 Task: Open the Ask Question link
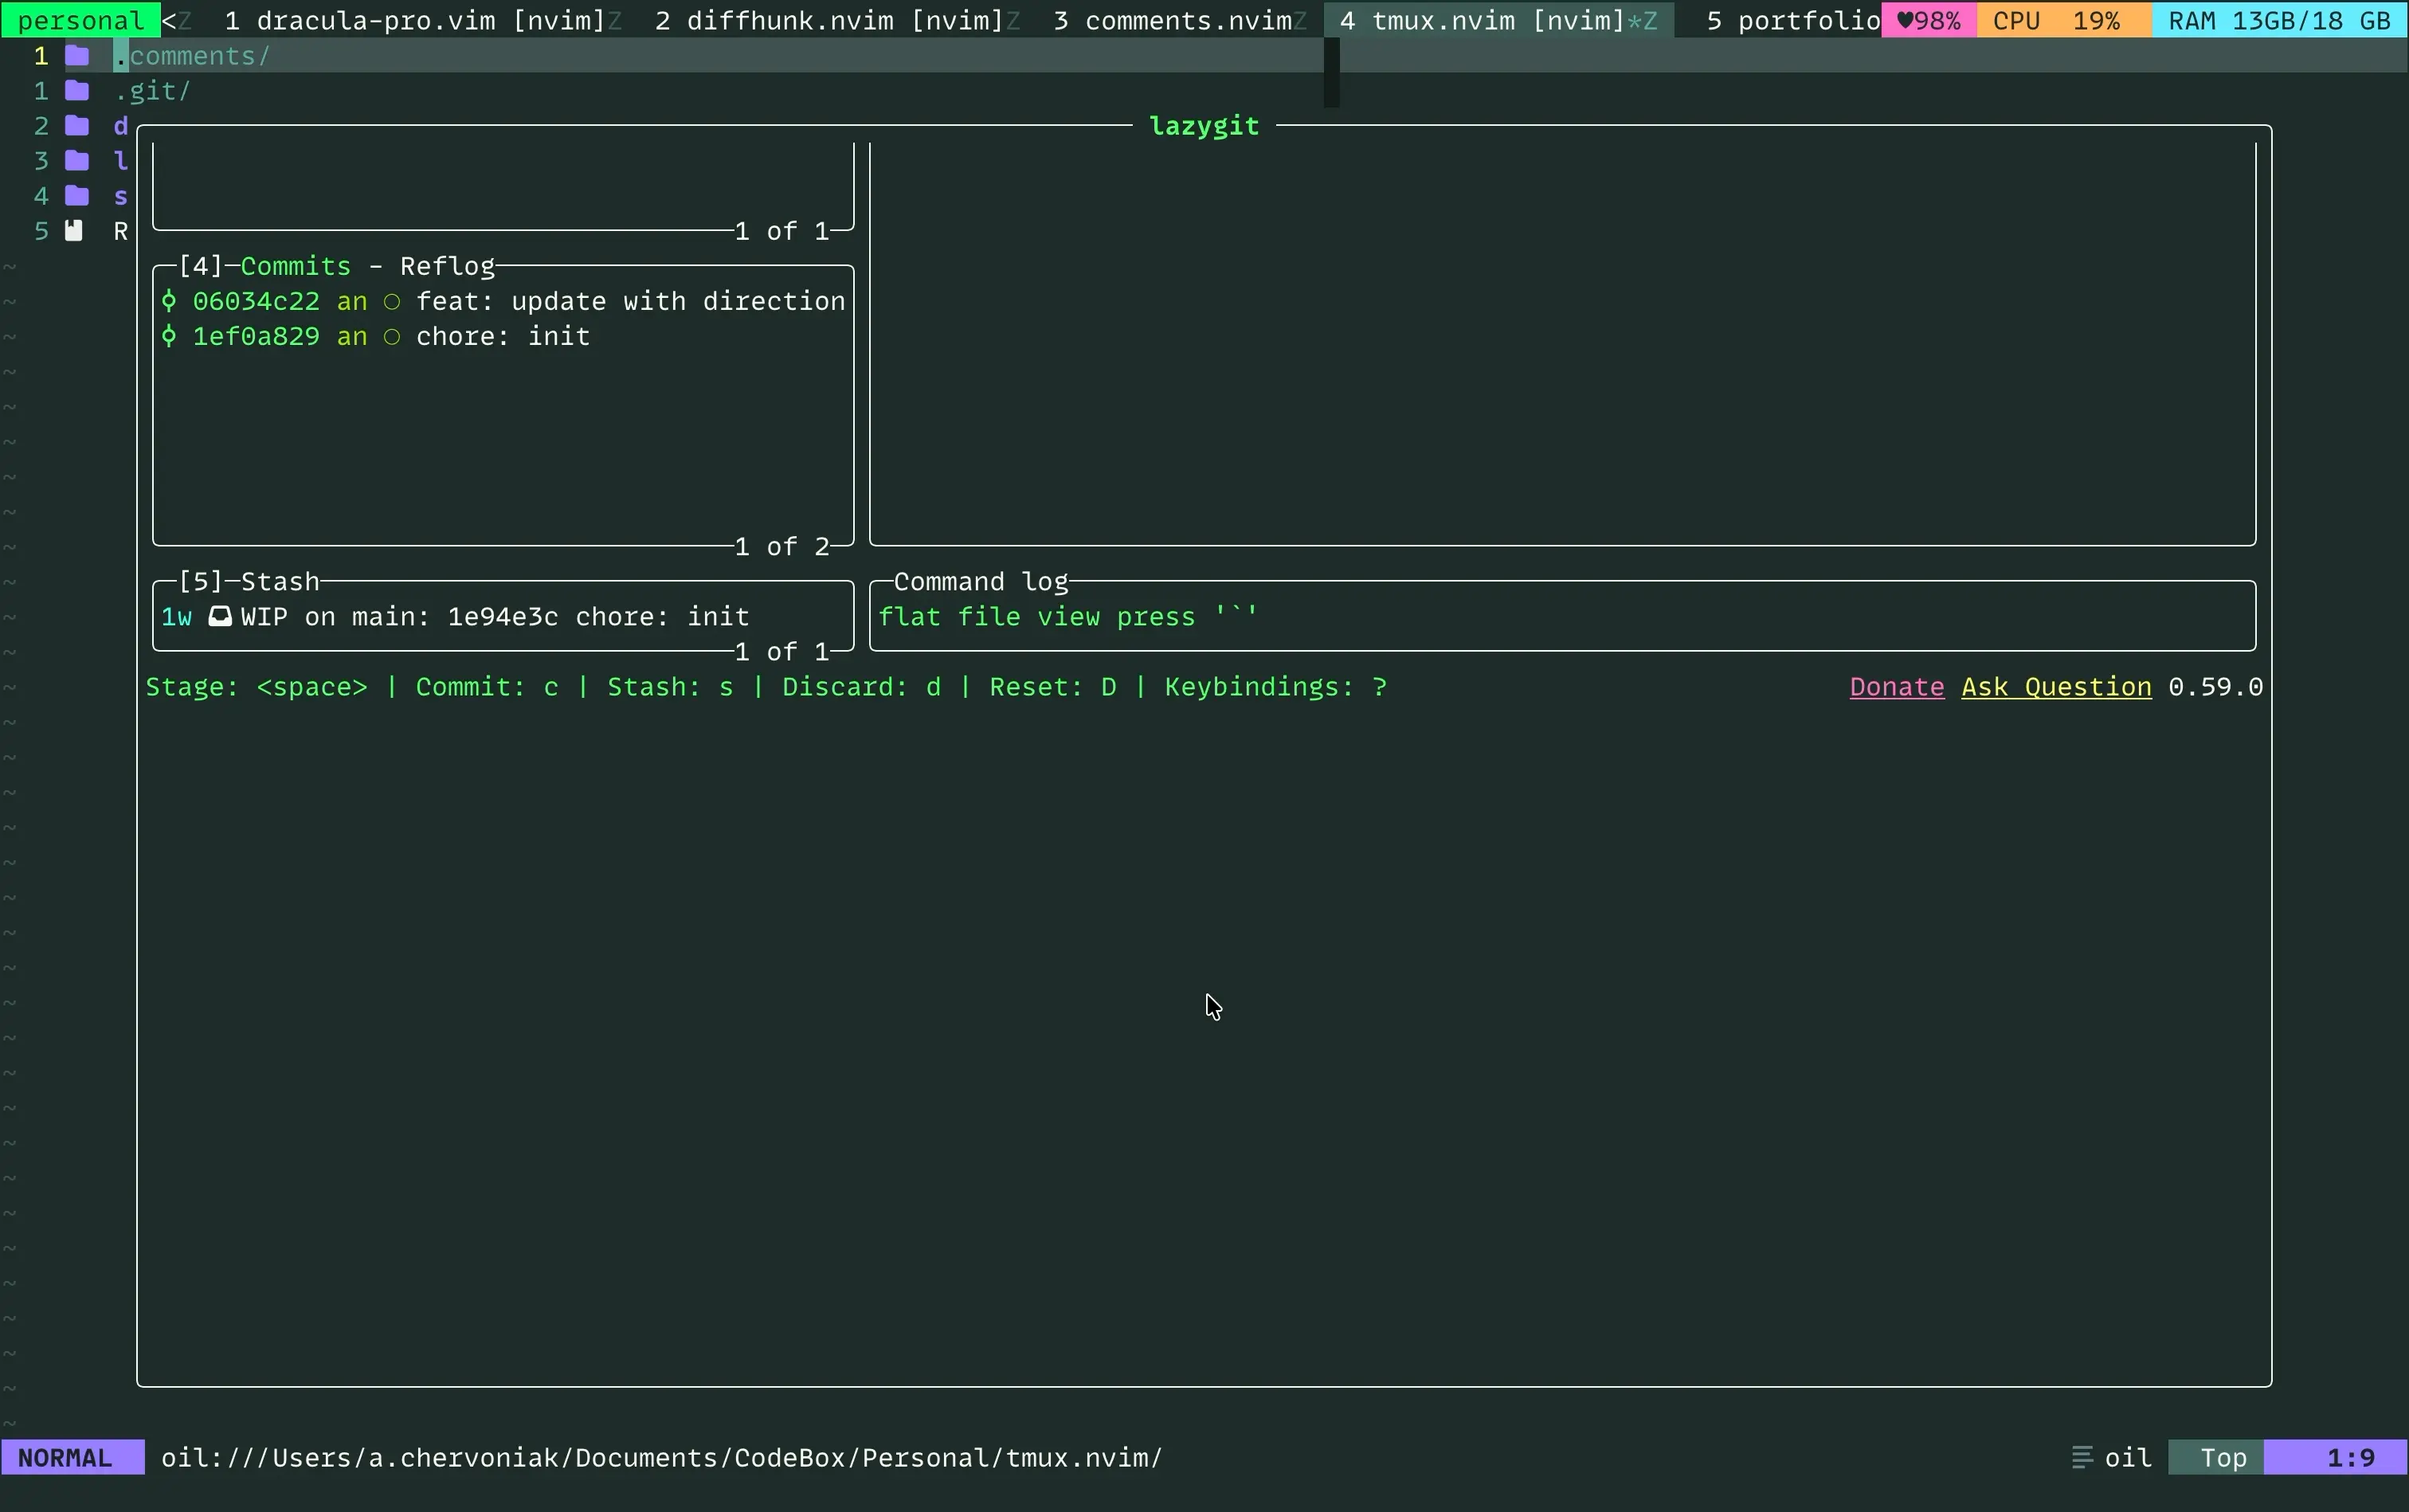pyautogui.click(x=2056, y=687)
